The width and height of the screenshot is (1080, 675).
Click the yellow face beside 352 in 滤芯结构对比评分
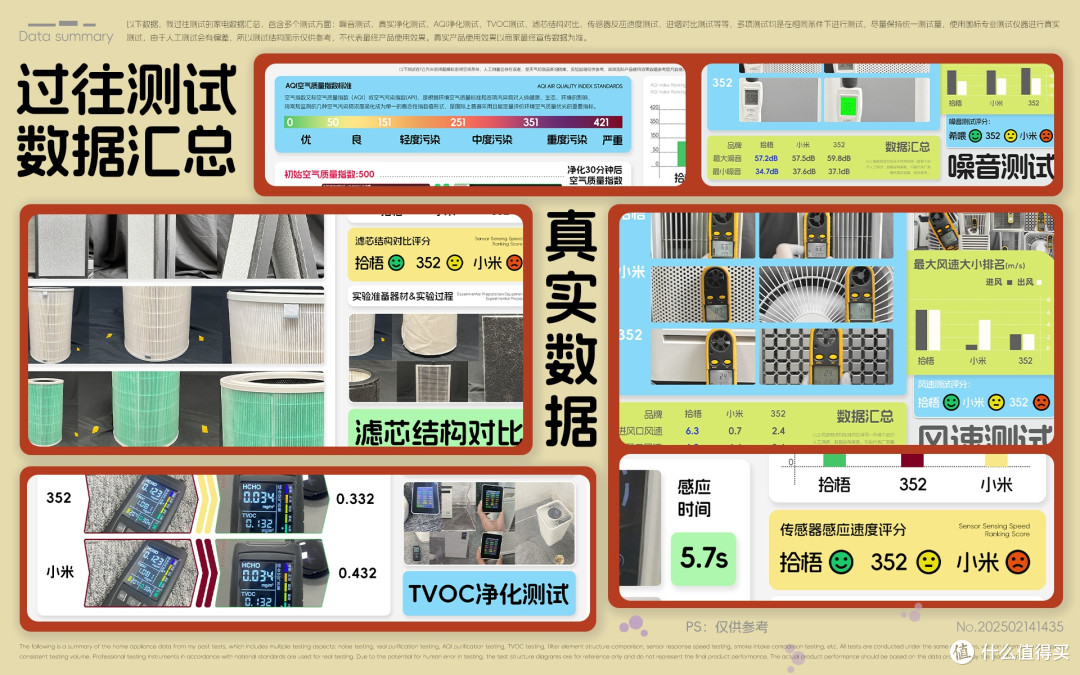455,262
